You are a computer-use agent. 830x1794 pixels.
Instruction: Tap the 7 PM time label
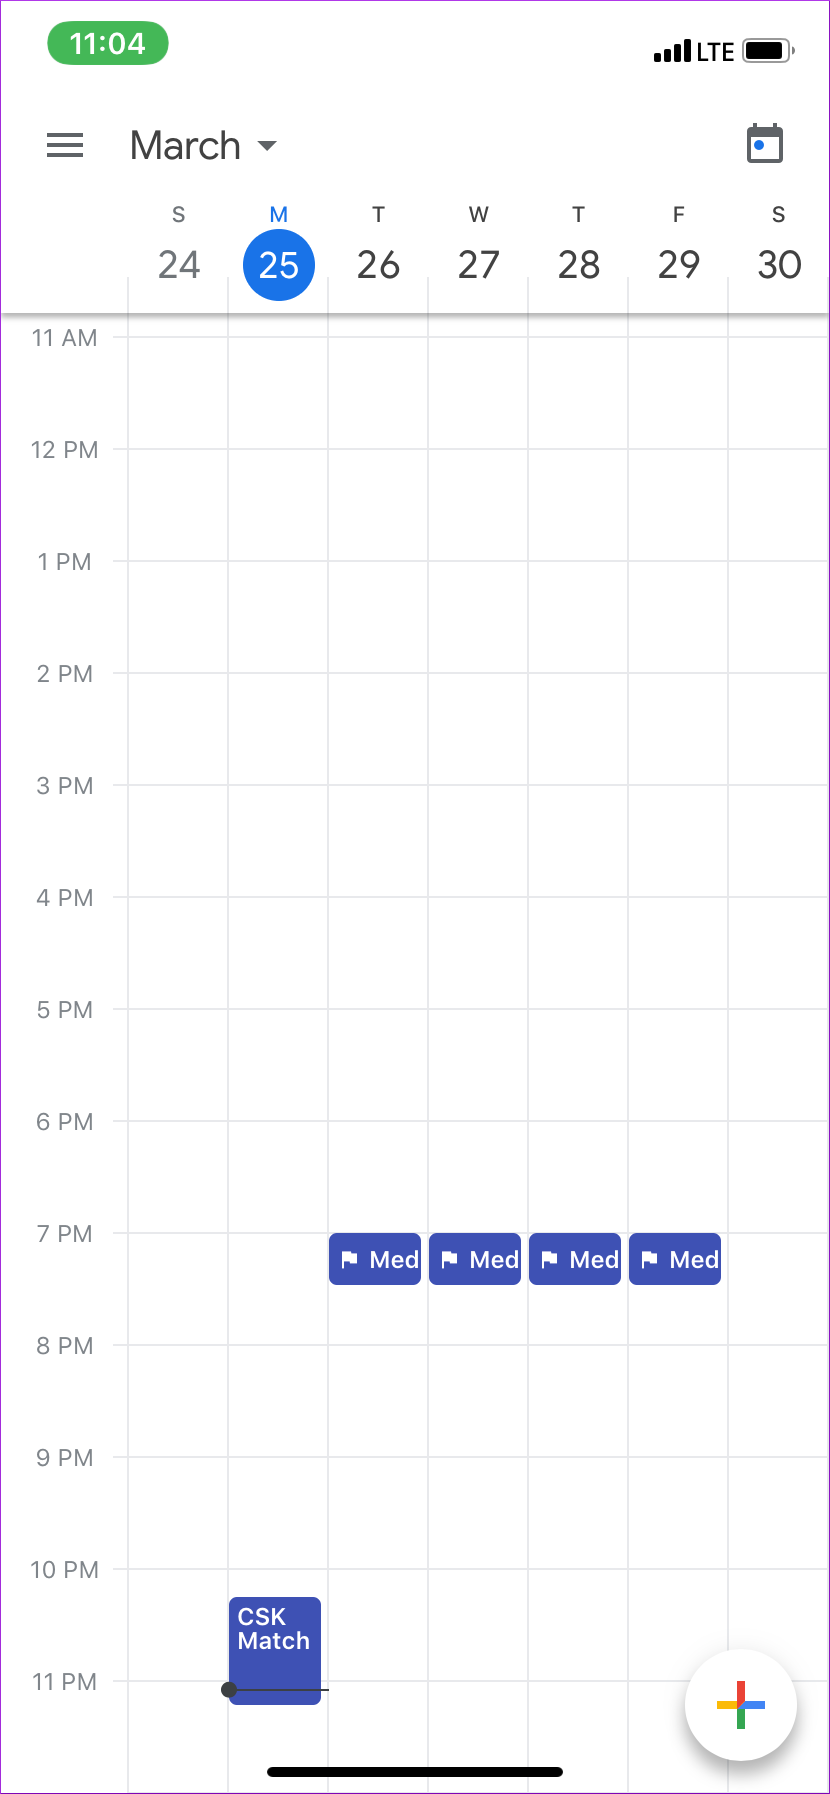[65, 1234]
